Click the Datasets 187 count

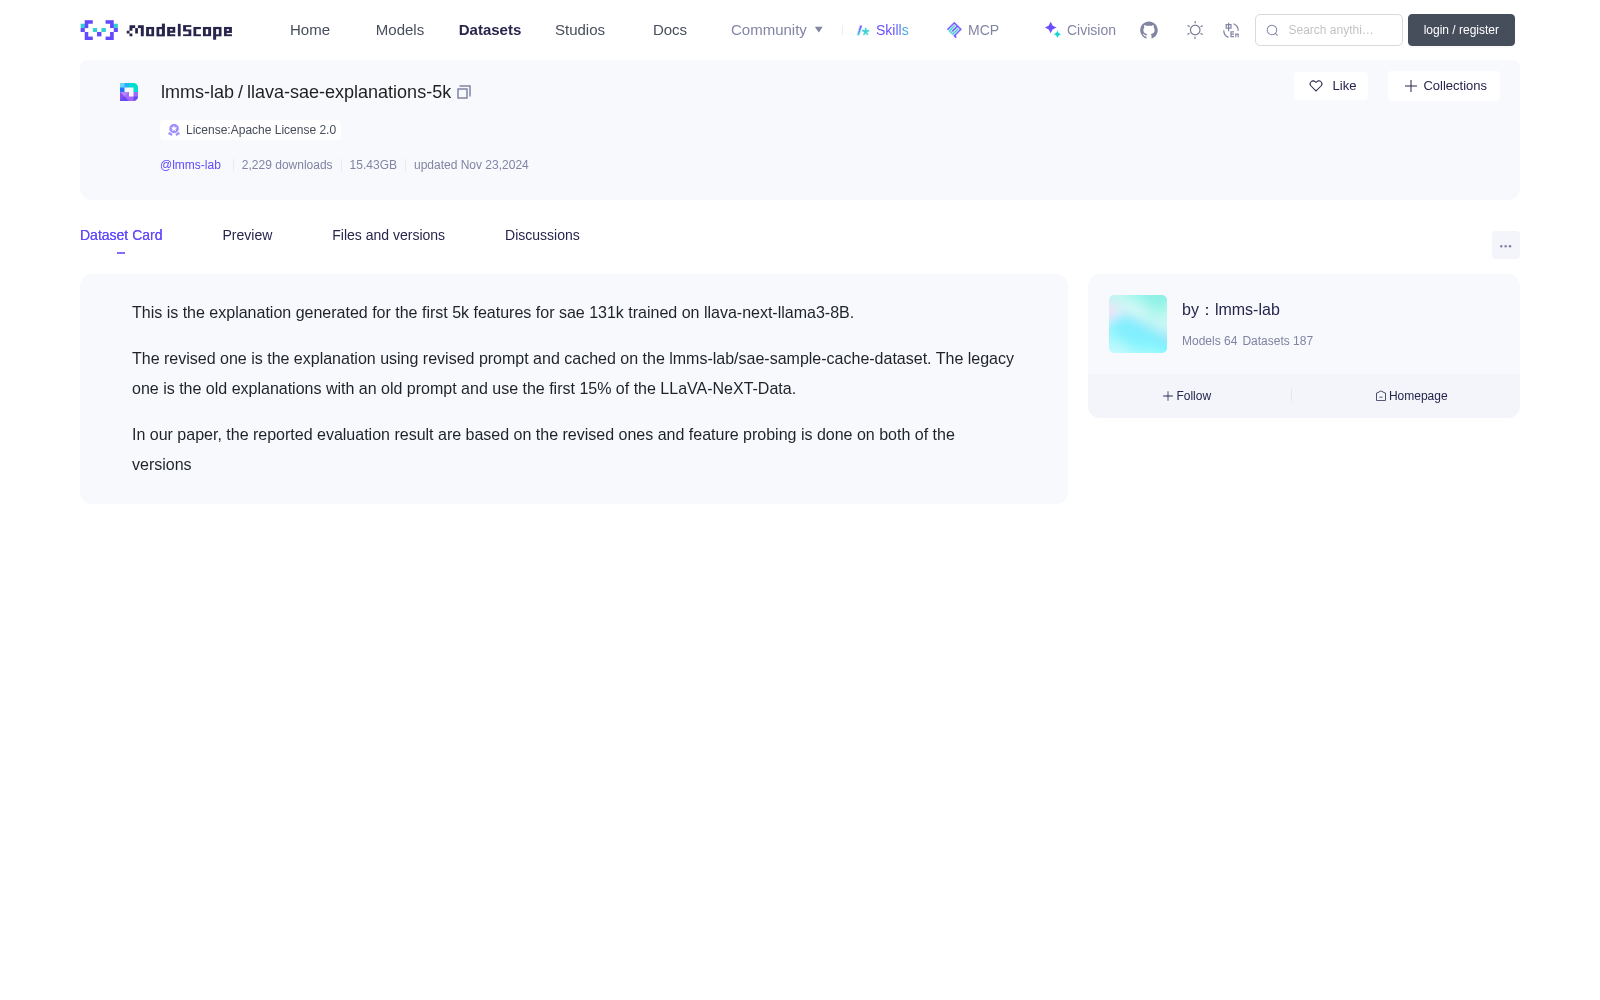(x=1278, y=341)
